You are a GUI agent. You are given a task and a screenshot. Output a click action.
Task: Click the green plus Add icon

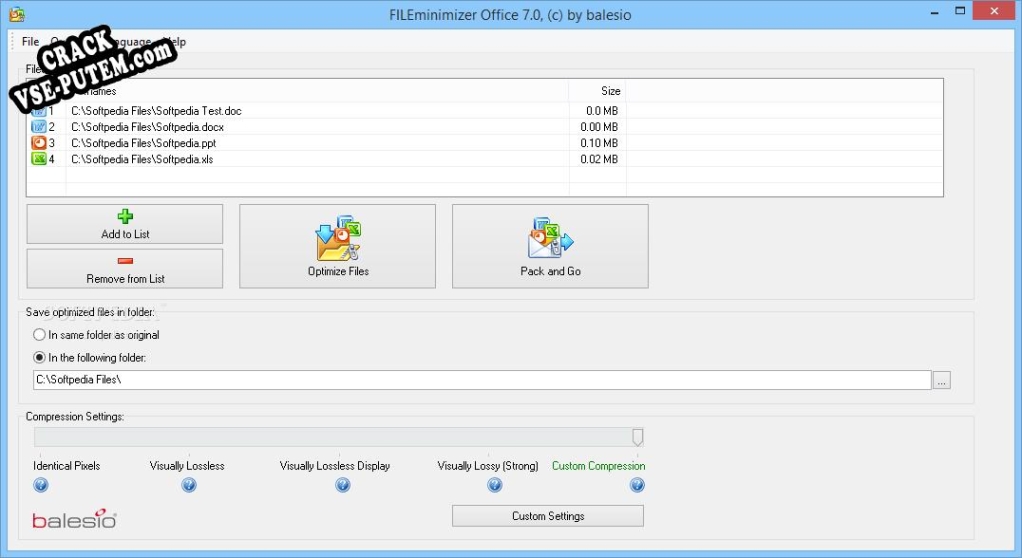(x=125, y=216)
